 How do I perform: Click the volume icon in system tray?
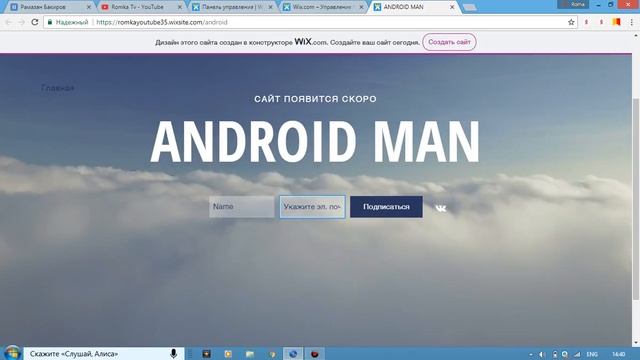click(x=542, y=354)
